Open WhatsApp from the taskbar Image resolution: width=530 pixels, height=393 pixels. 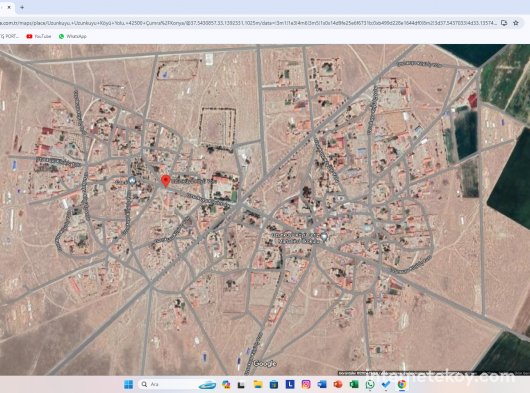pos(370,384)
